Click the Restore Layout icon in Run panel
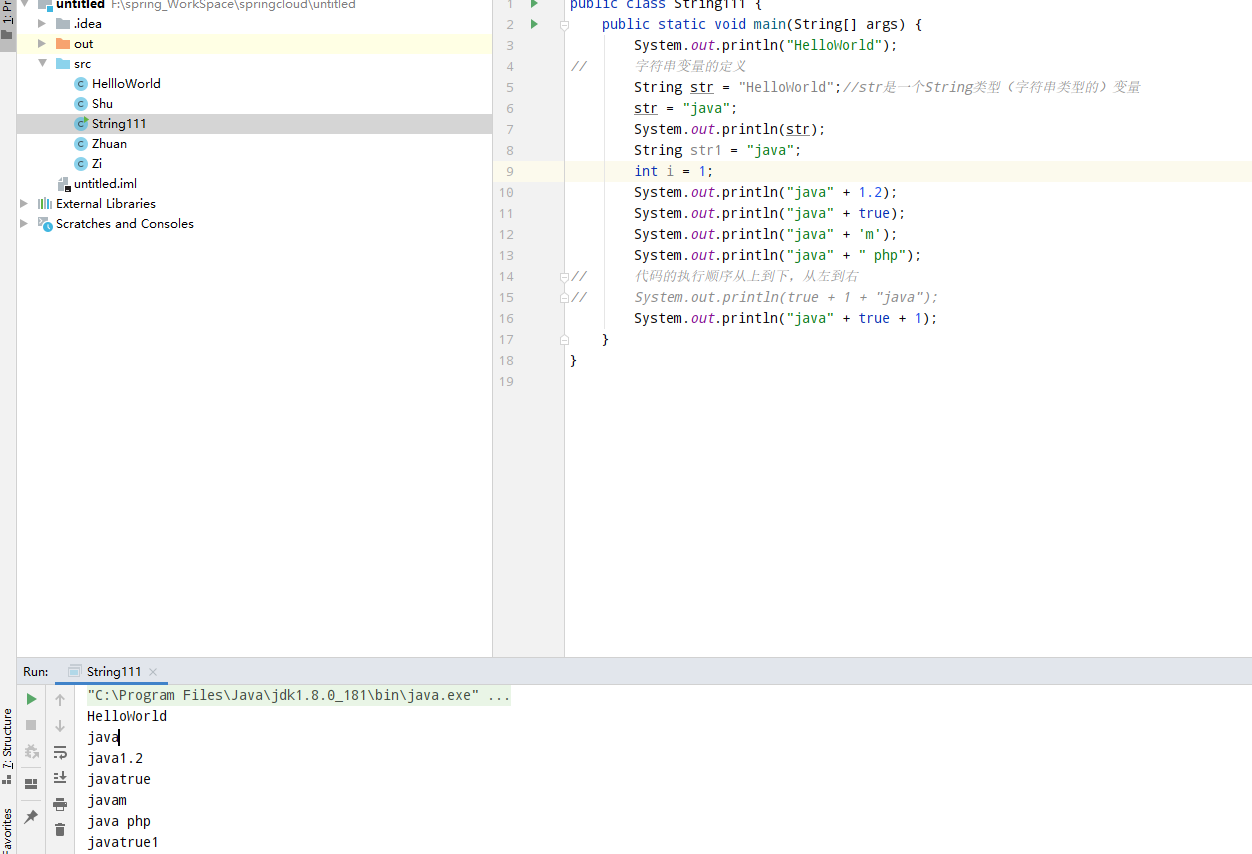 31,784
